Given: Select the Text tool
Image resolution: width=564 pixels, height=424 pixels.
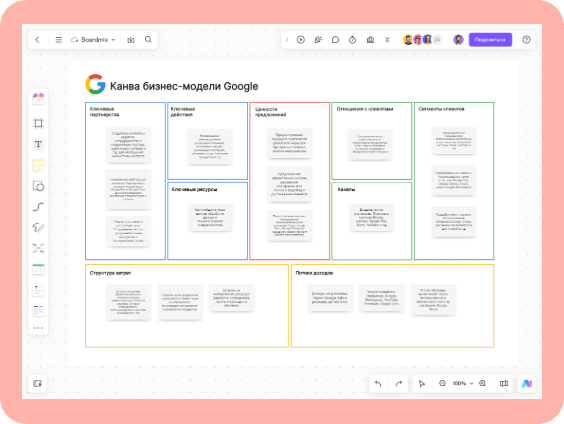Looking at the screenshot, I should click(38, 144).
